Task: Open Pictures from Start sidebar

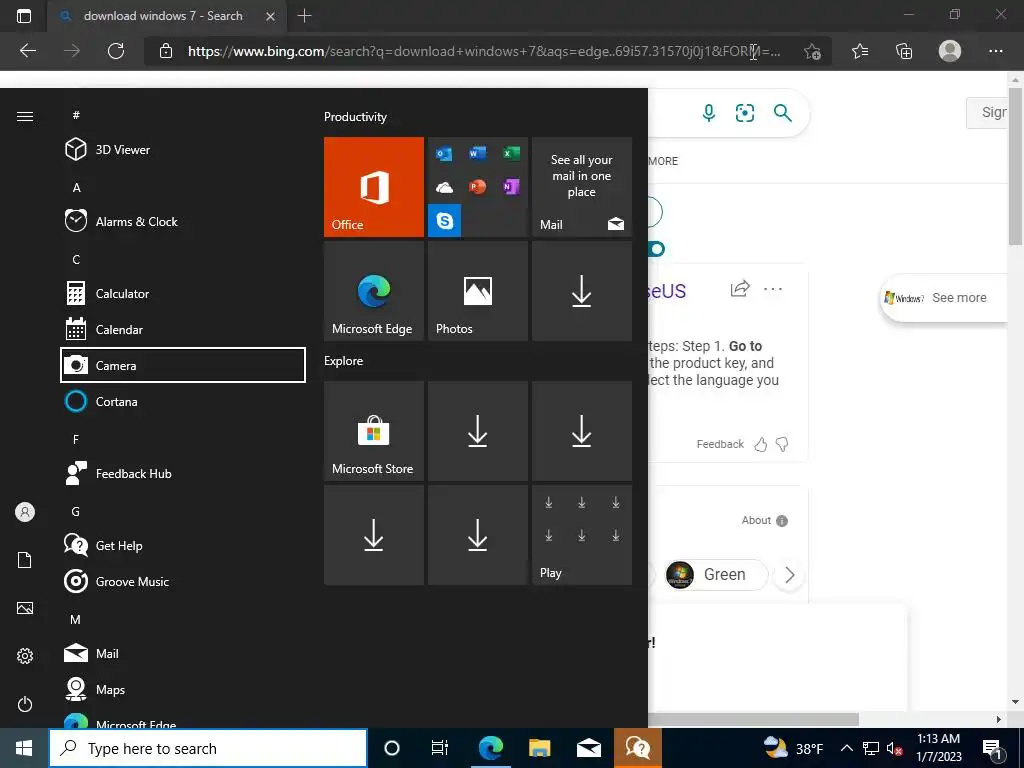Action: [x=25, y=608]
